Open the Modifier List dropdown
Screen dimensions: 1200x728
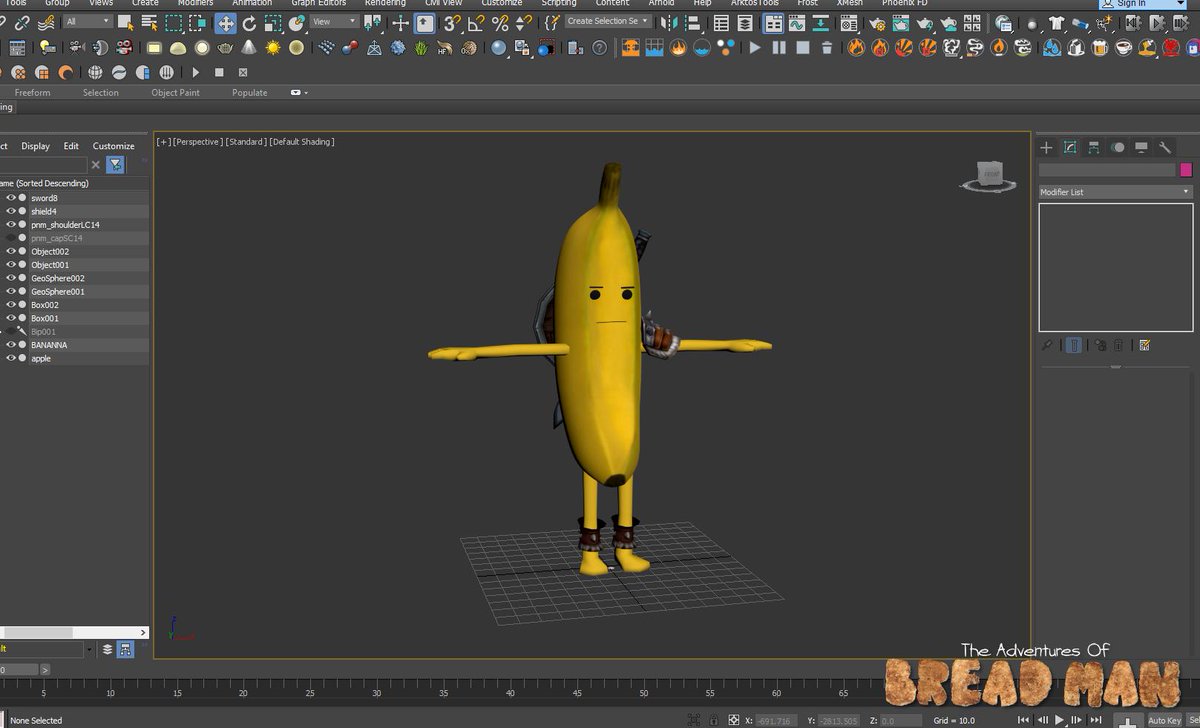pyautogui.click(x=1115, y=192)
